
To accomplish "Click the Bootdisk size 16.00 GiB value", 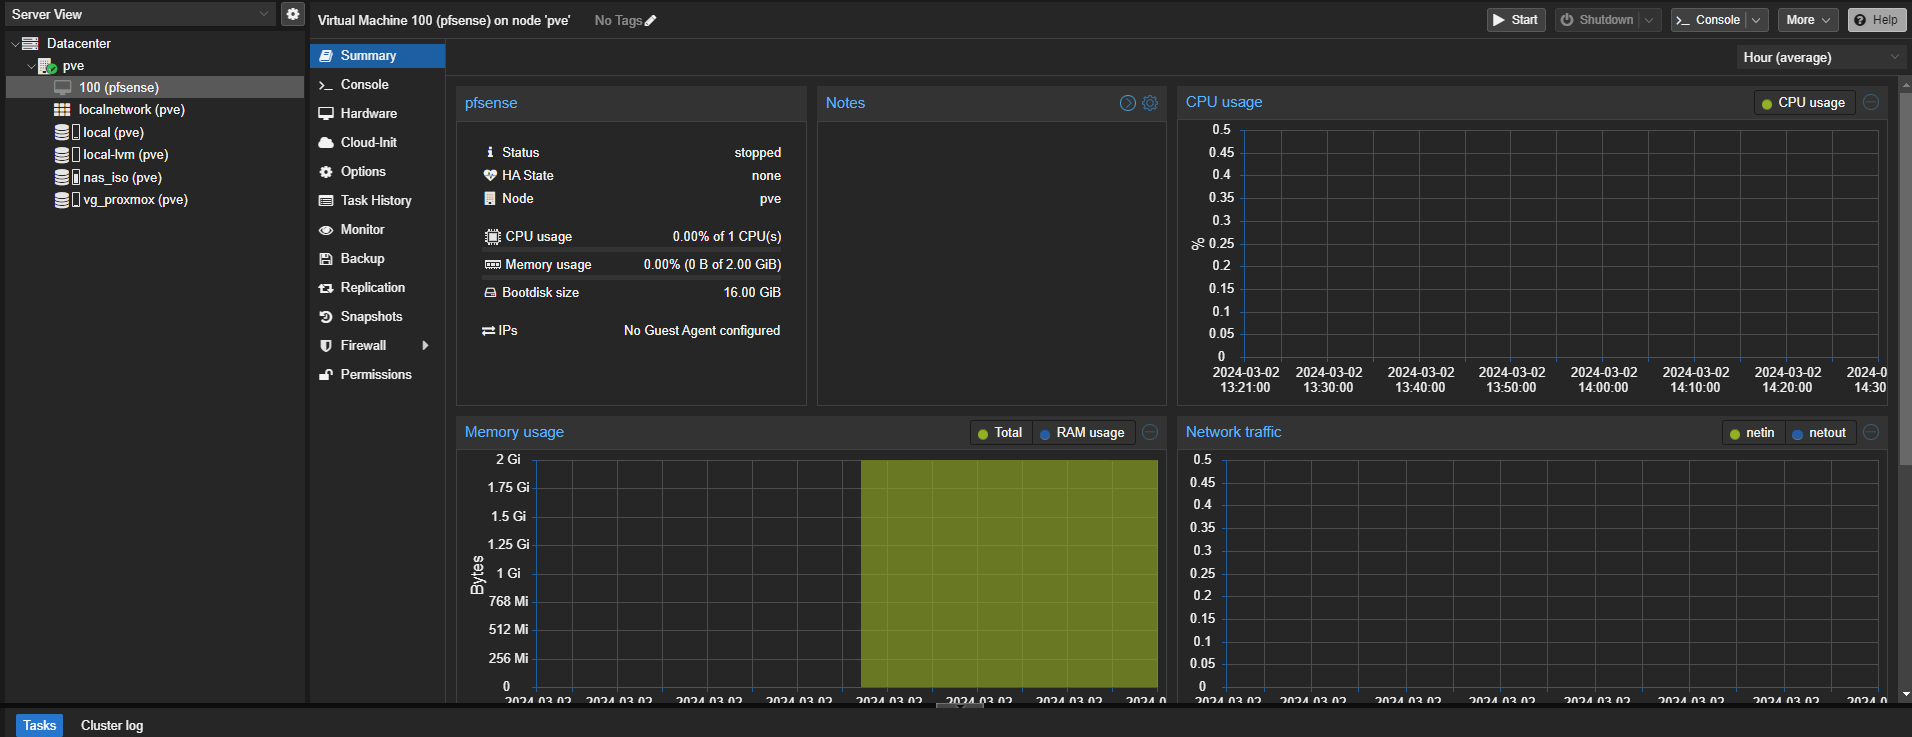I will (x=752, y=293).
